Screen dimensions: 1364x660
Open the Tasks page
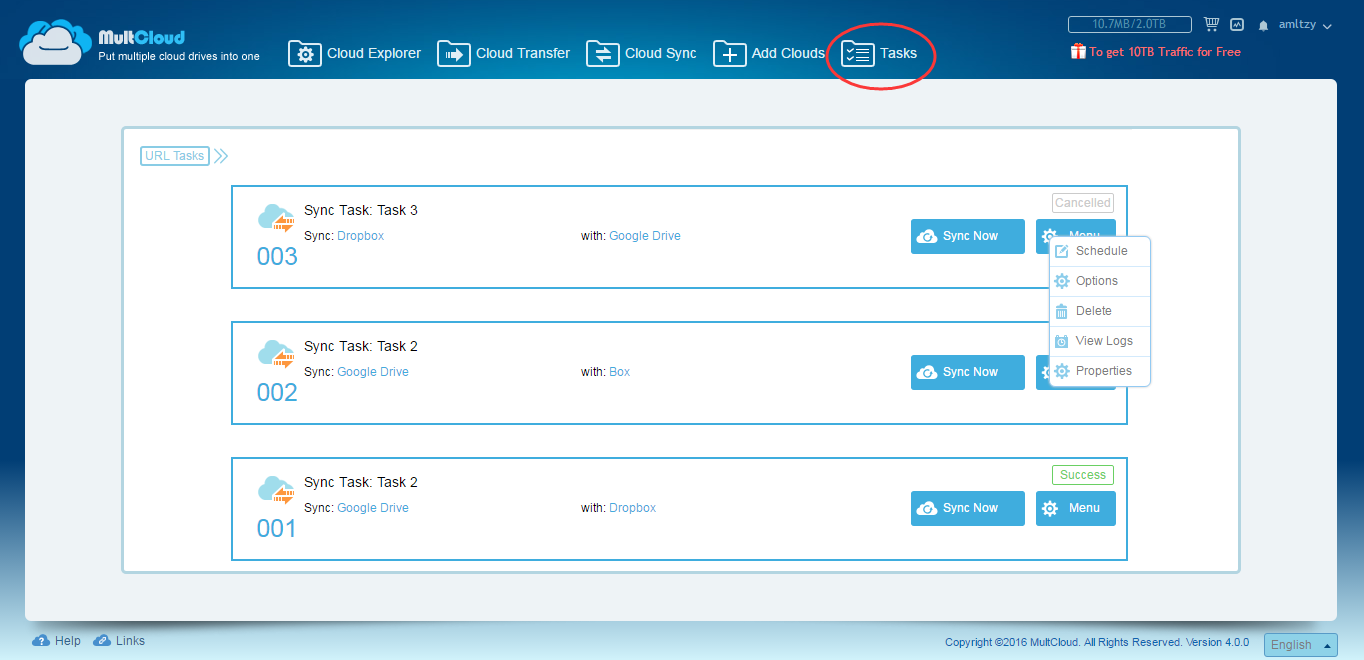880,54
